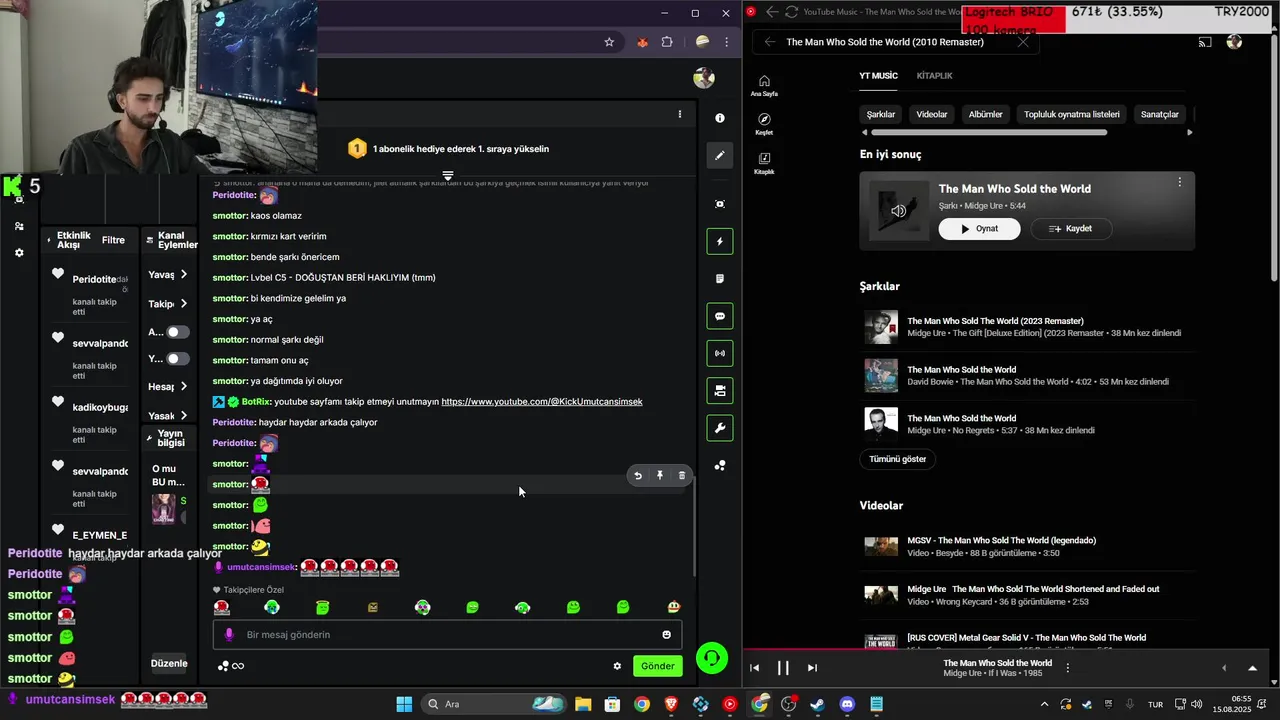
Task: Open Brave browser from the taskbar
Action: 671,704
